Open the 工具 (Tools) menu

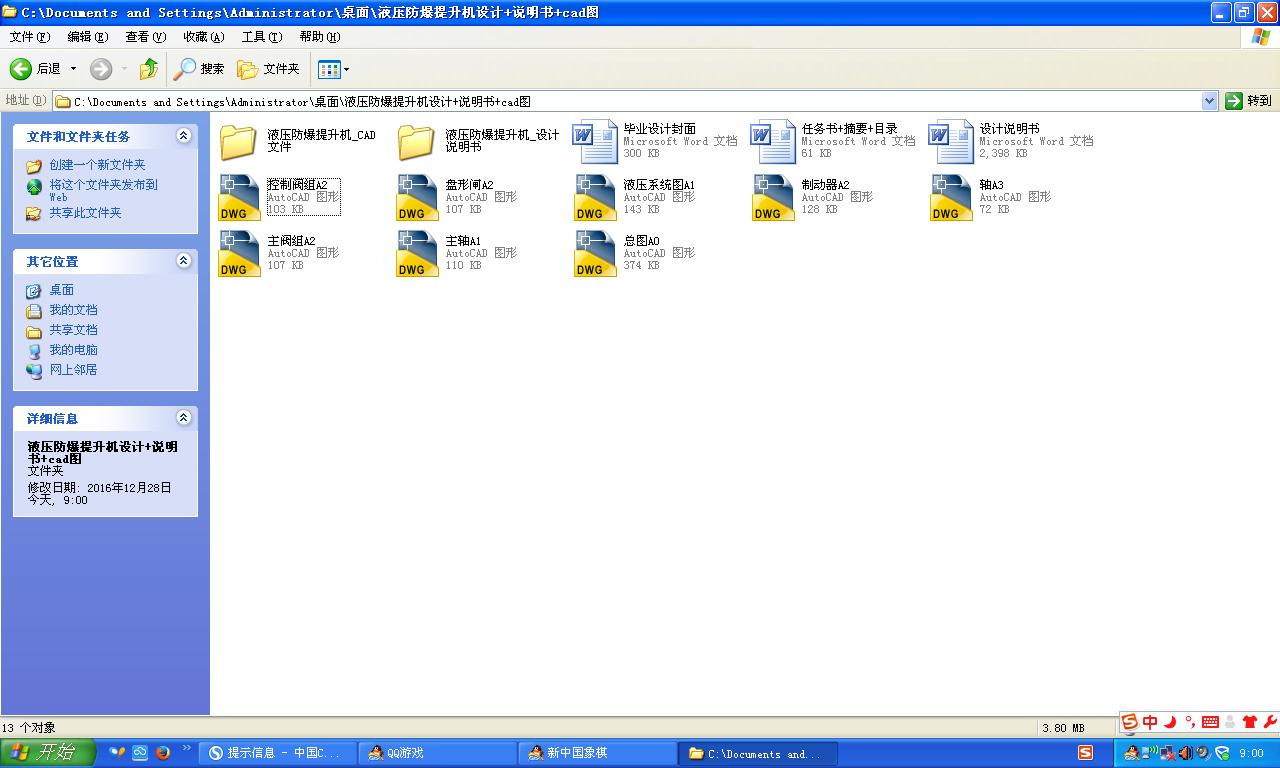tap(261, 36)
